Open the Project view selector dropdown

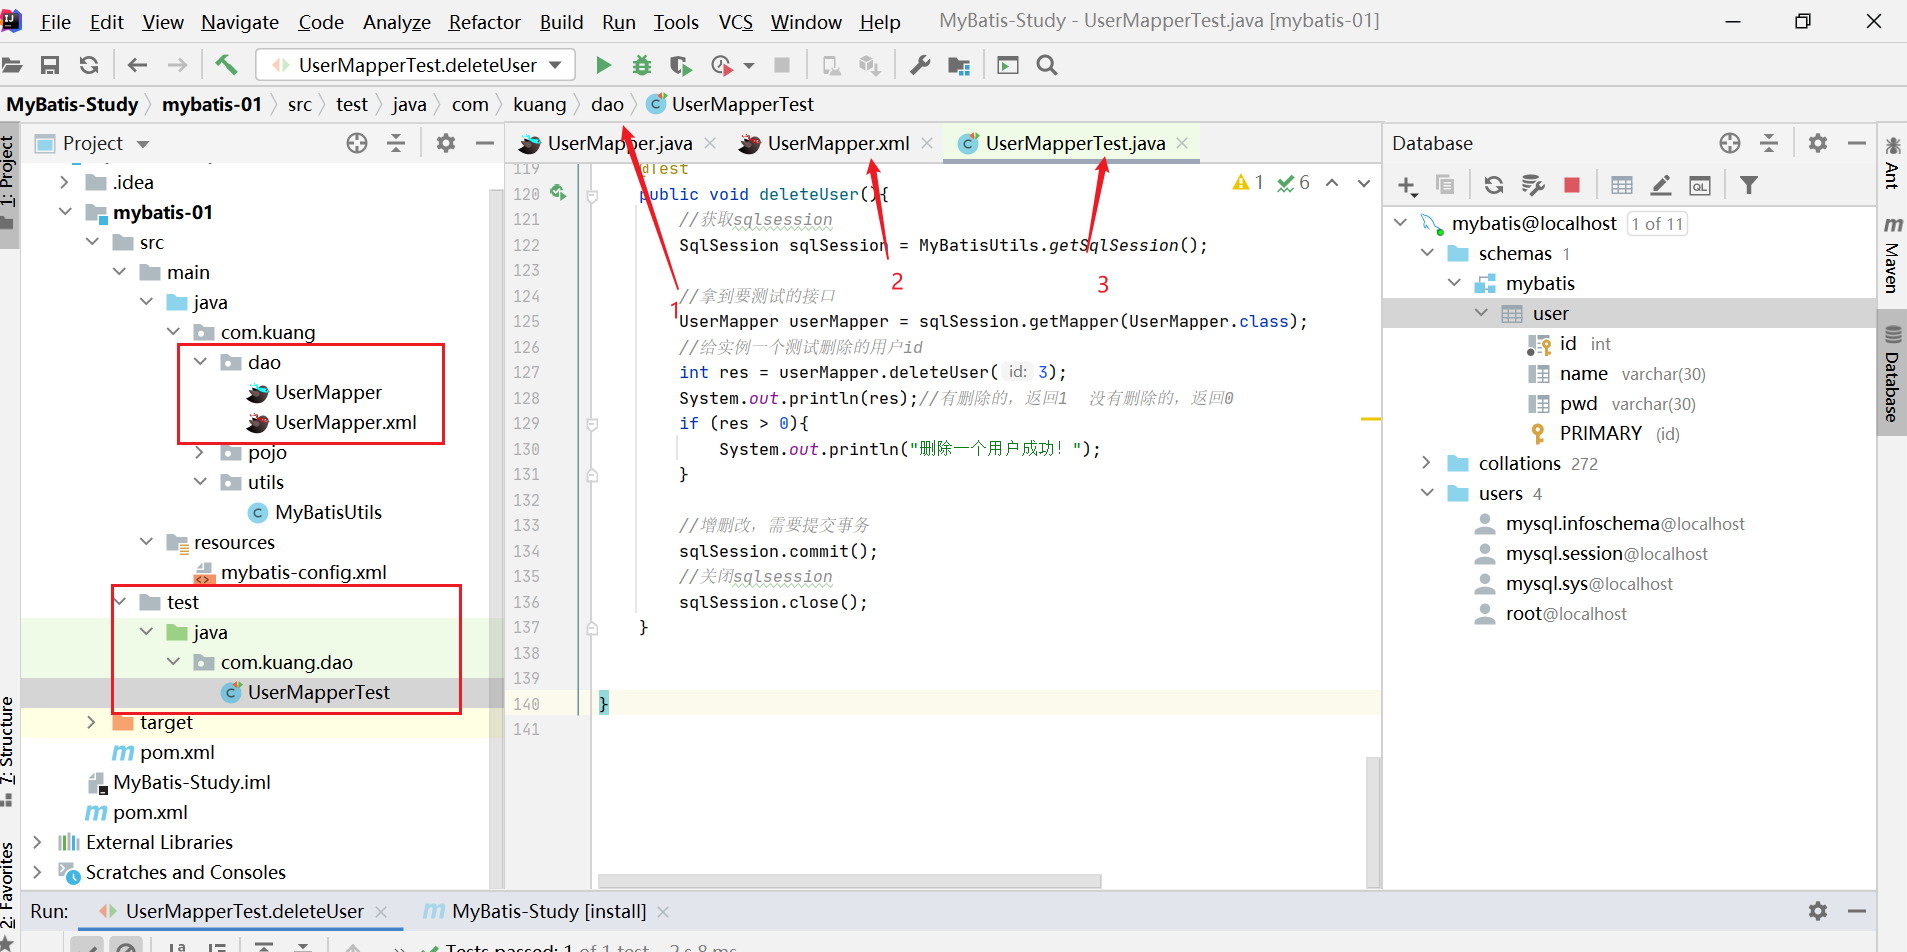click(x=143, y=144)
